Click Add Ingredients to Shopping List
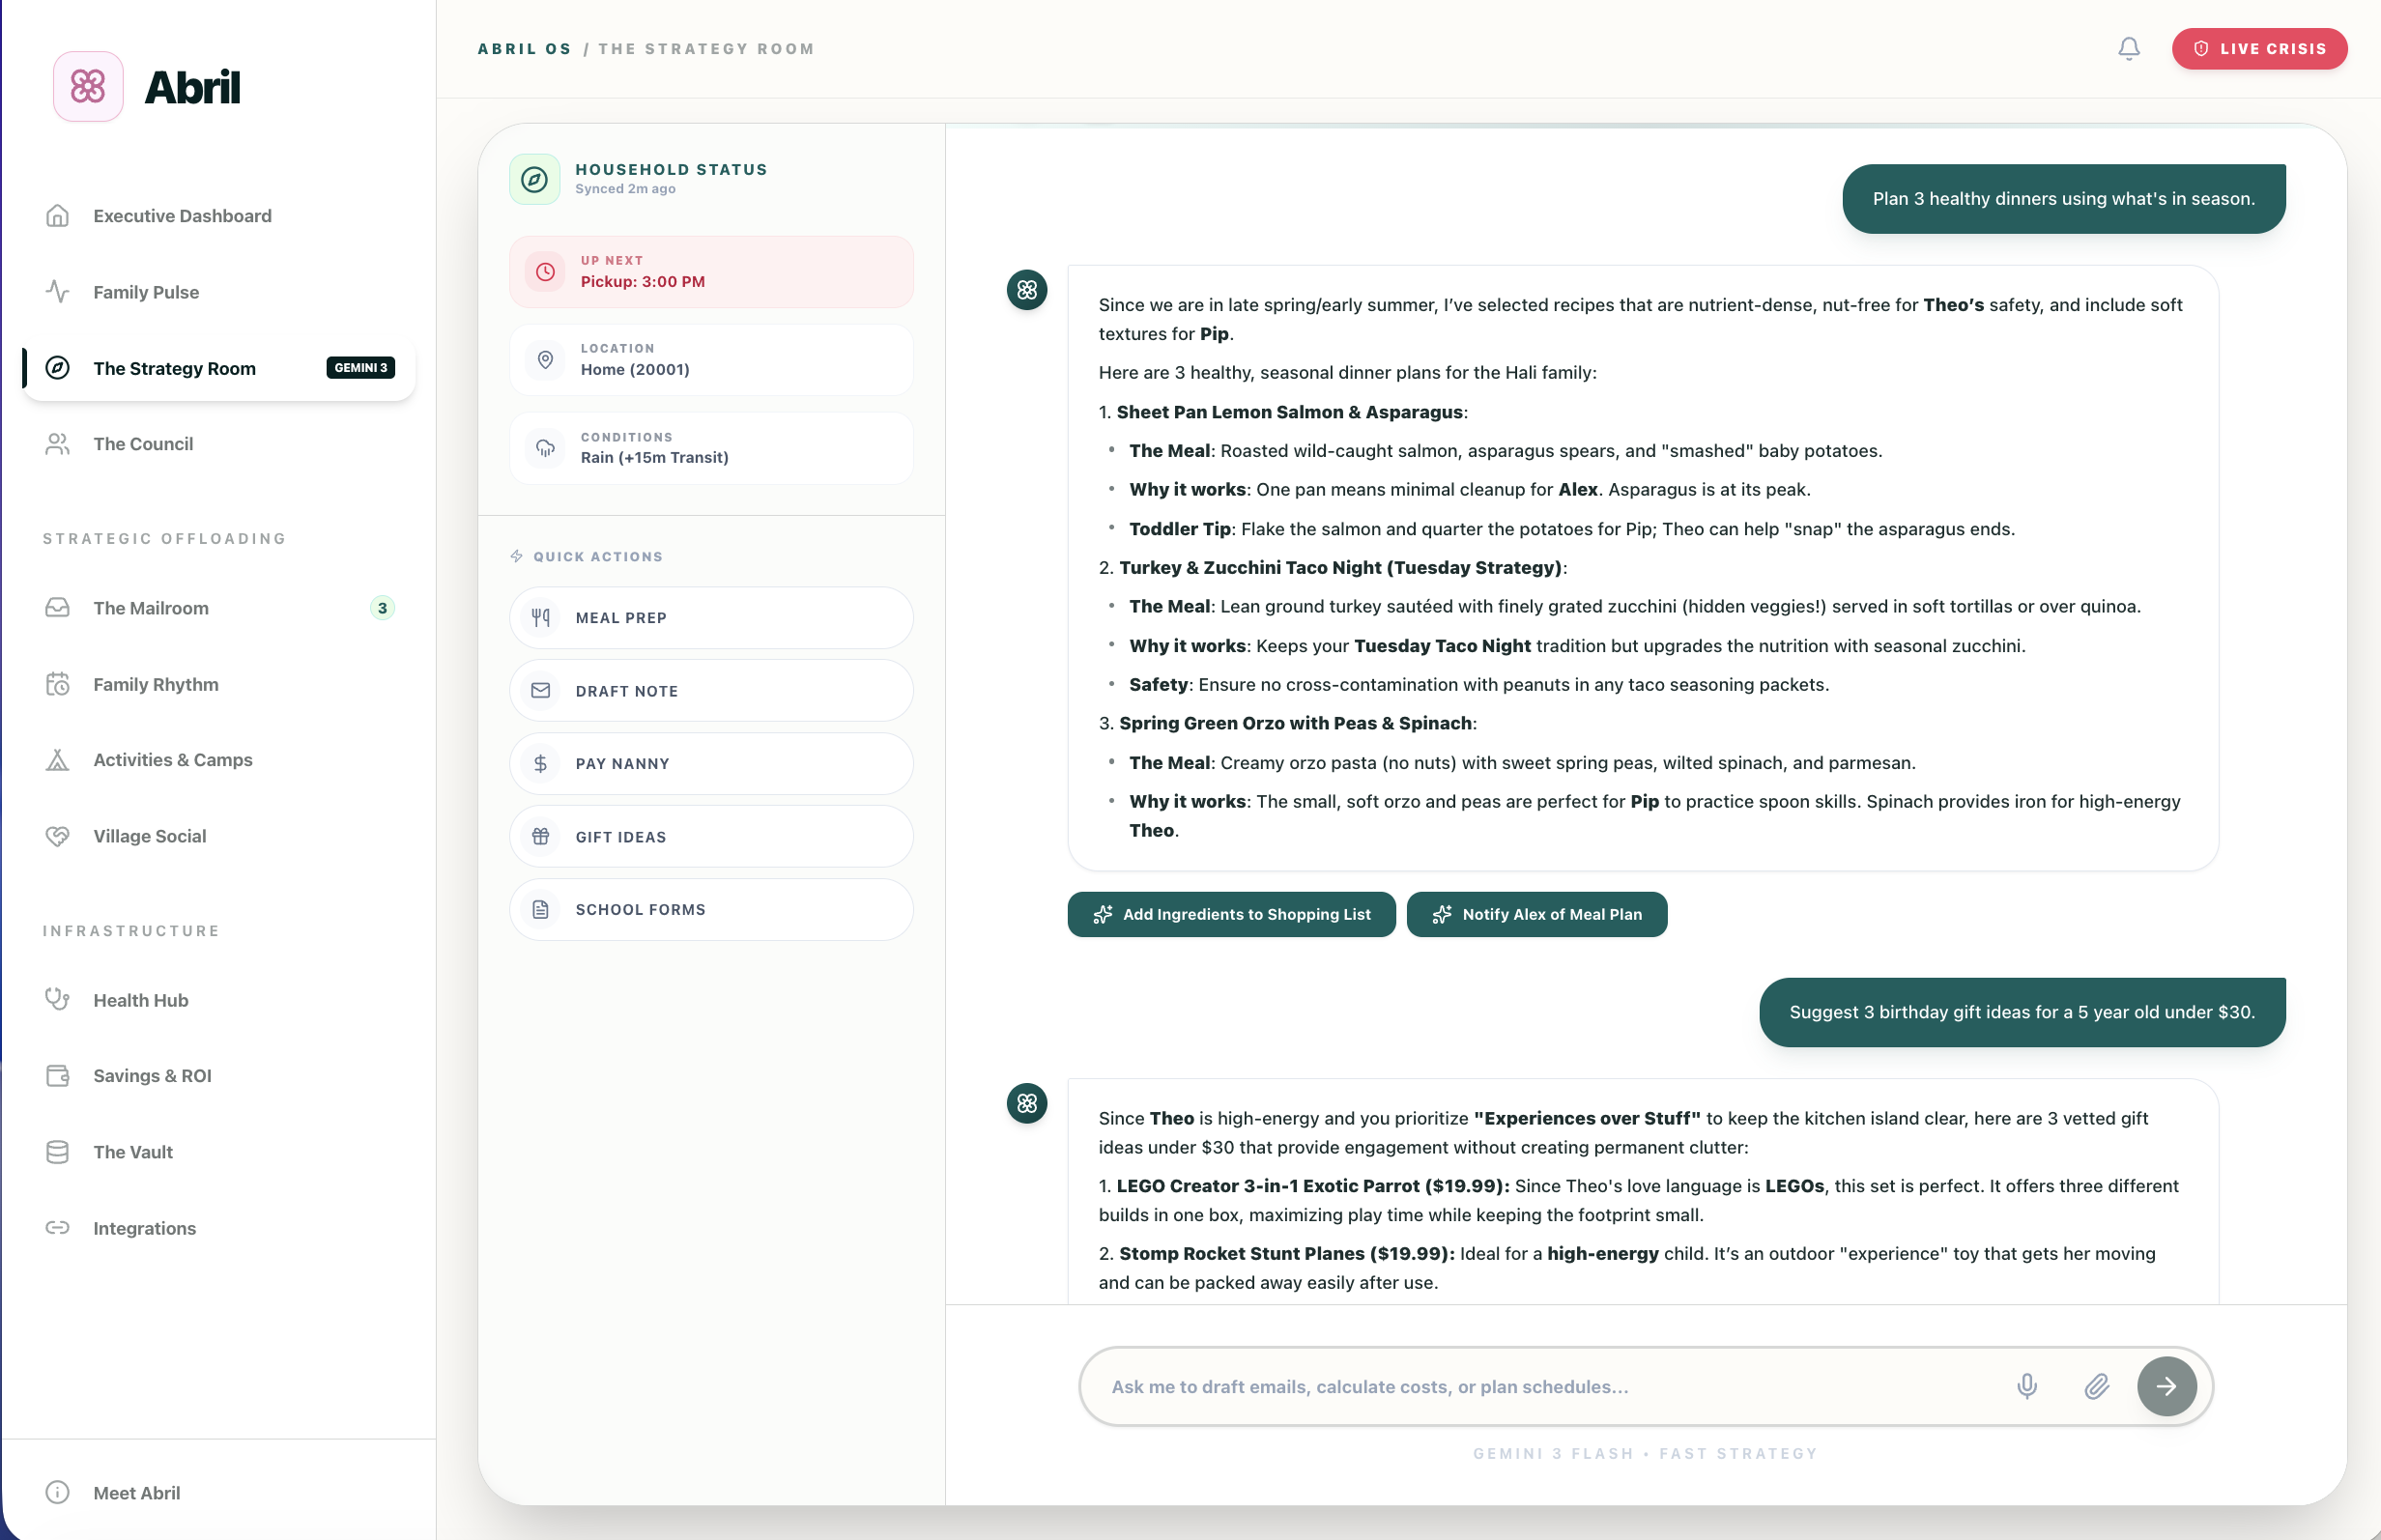Screen dimensions: 2381x1540 point(1230,914)
